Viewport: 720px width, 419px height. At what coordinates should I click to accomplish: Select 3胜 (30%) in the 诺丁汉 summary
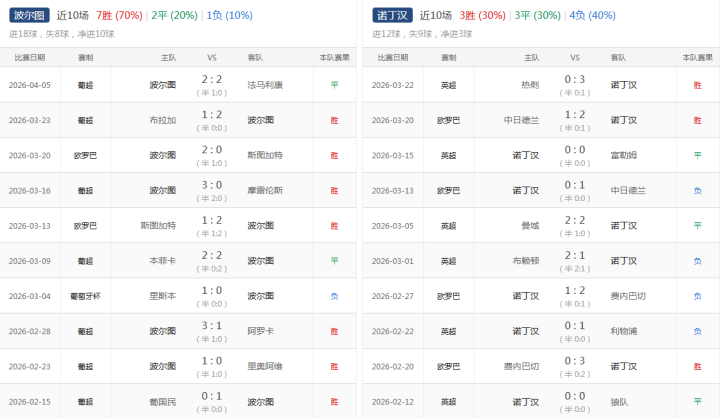pos(483,15)
